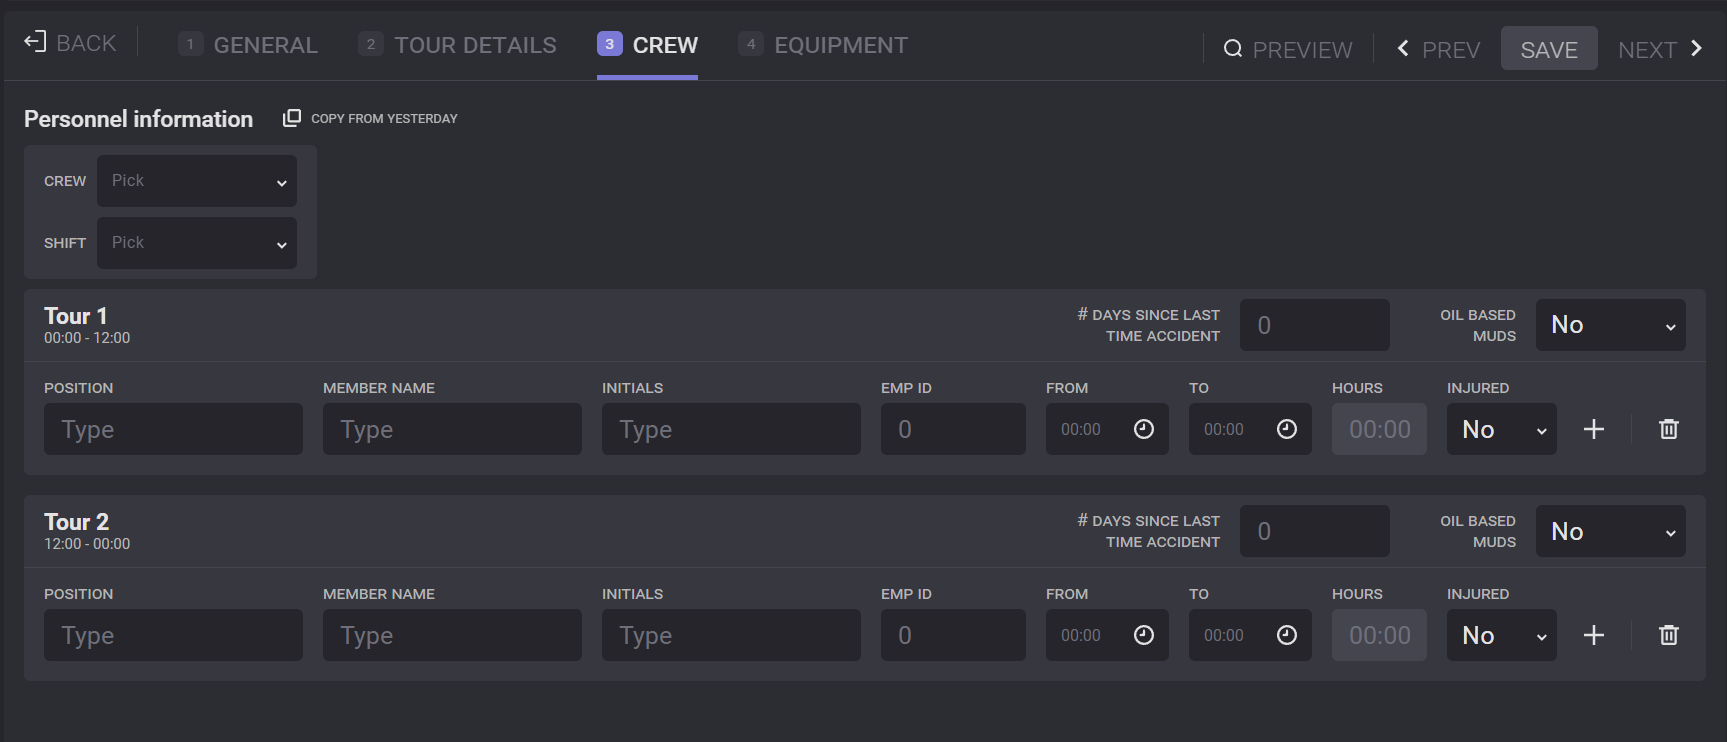Expand the SHIFT picker dropdown

[x=197, y=243]
